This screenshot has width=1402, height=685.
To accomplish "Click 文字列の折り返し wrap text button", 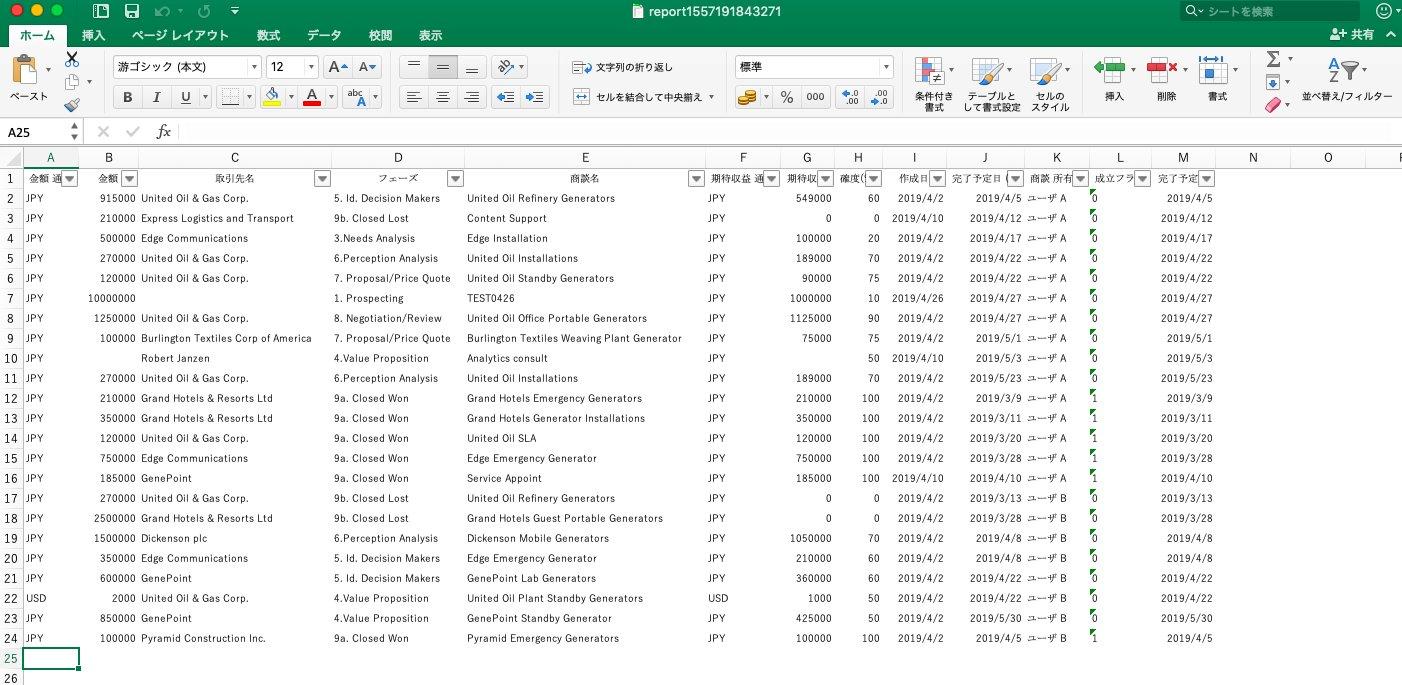I will (x=623, y=67).
